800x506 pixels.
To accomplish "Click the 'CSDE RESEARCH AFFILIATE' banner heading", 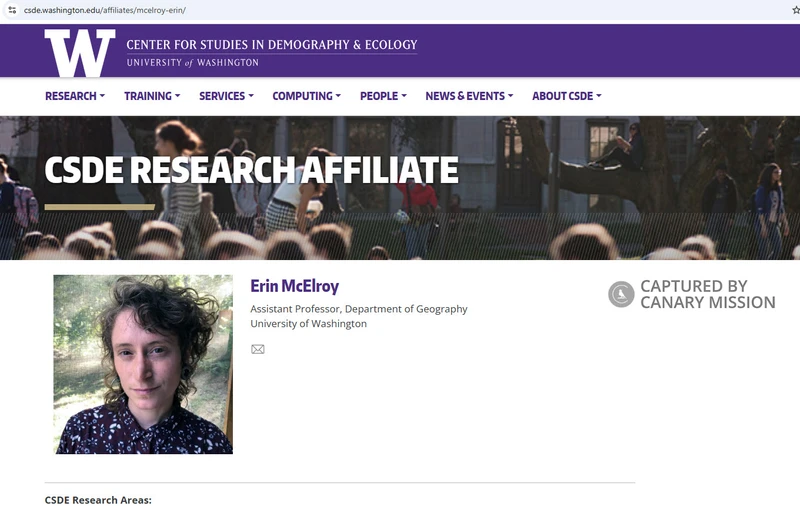I will pyautogui.click(x=252, y=170).
